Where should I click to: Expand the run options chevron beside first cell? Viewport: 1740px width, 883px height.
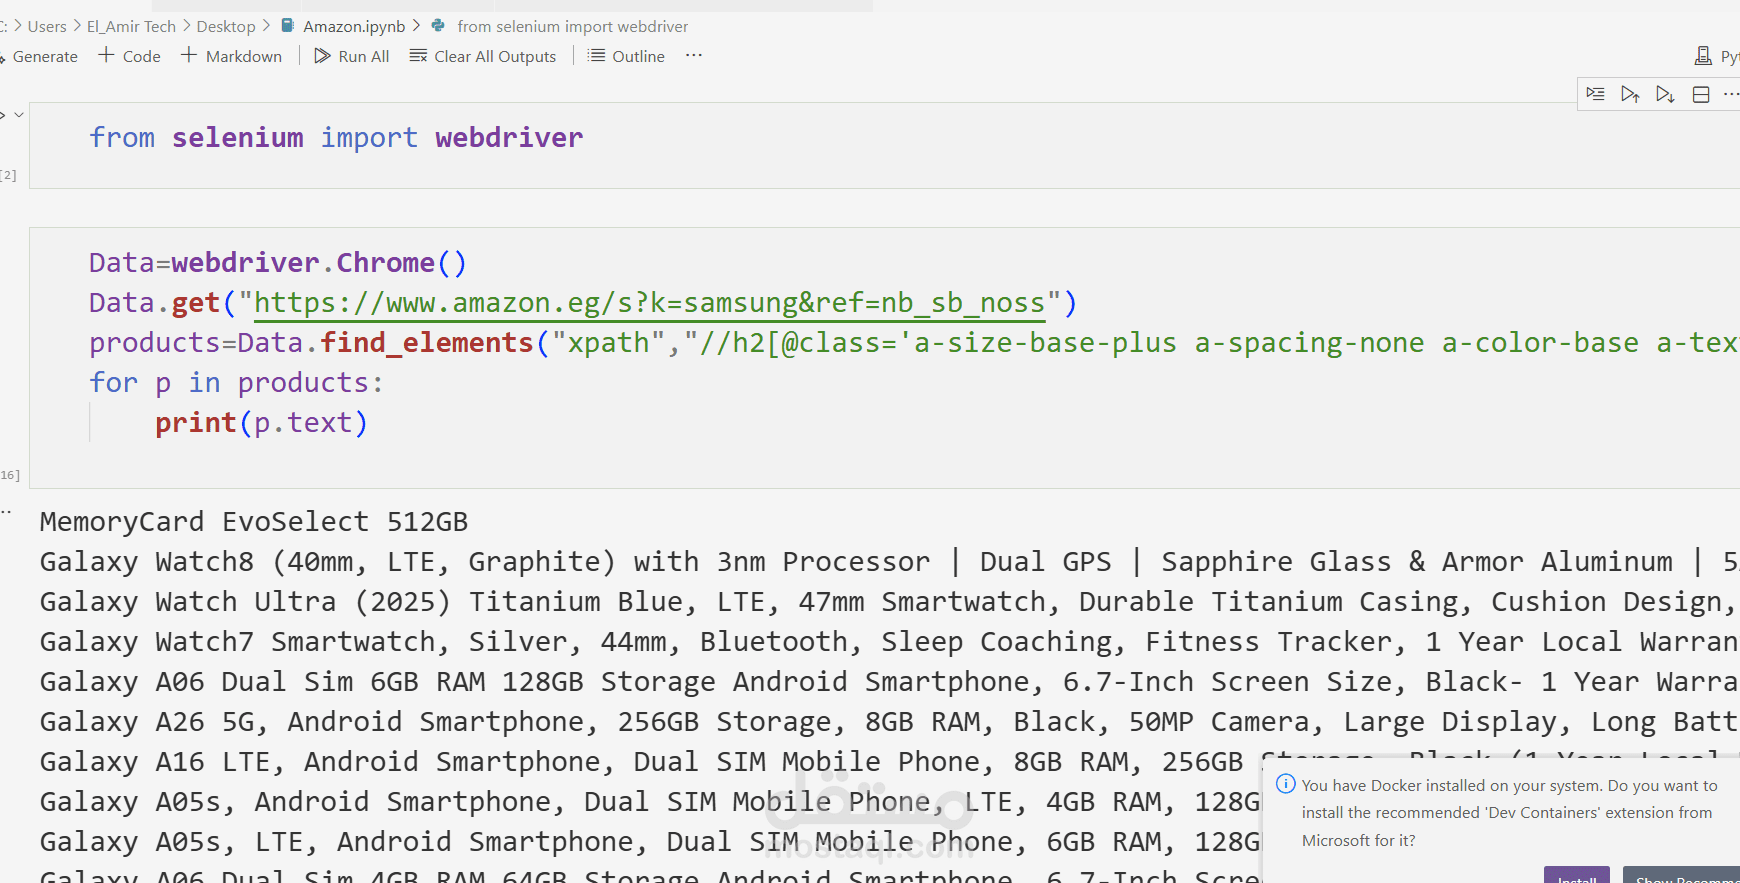(x=18, y=115)
